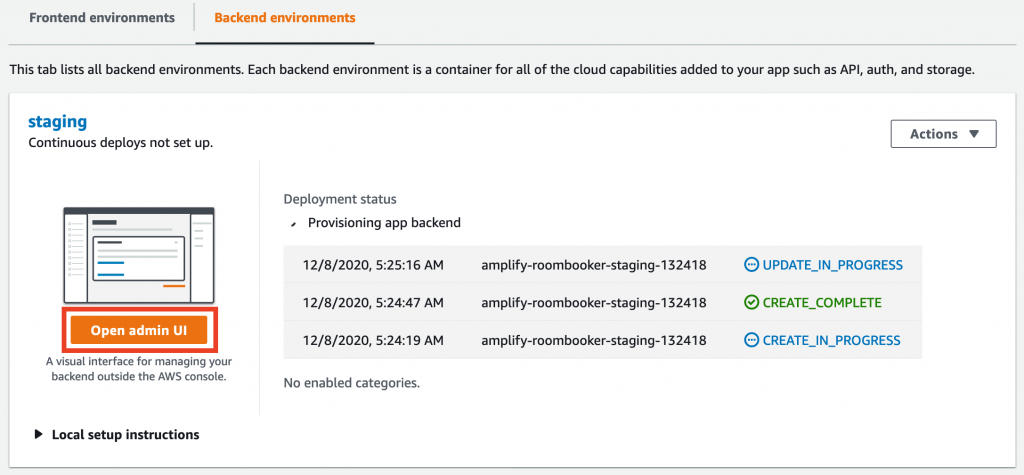Open the staging environment link

point(57,122)
